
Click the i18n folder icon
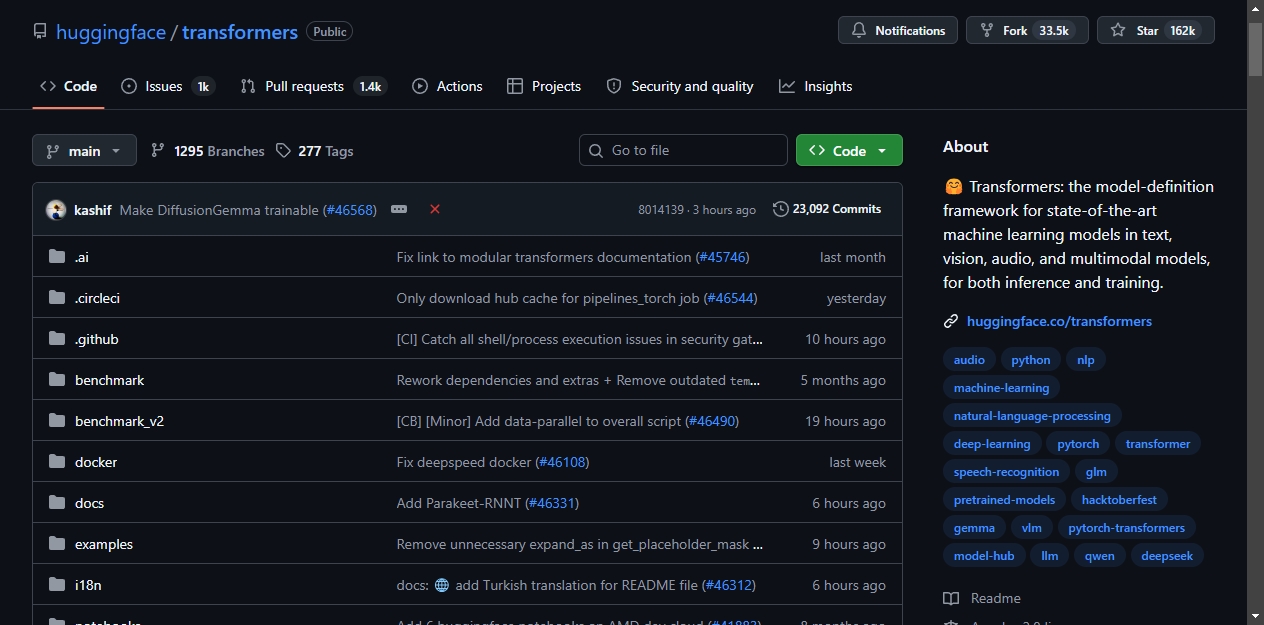point(57,585)
